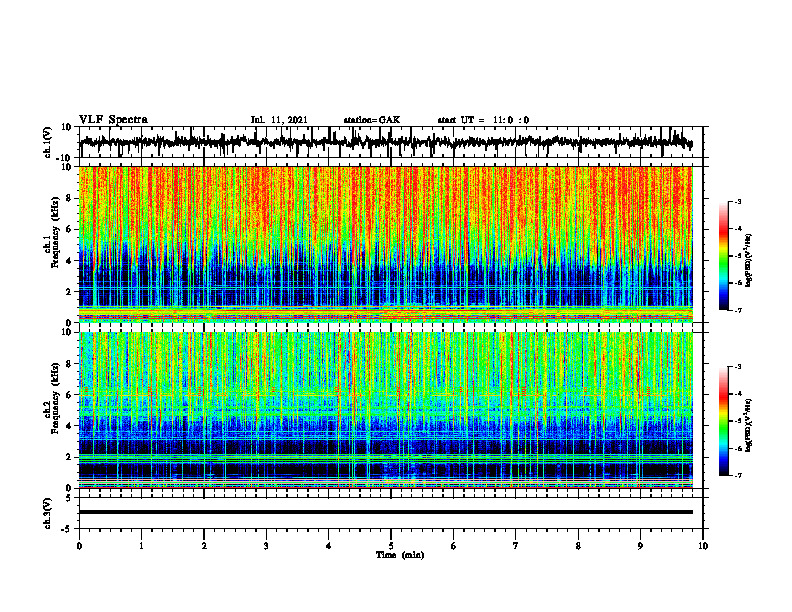792x612 pixels.
Task: Click the 'station=GAK' label
Action: [372, 120]
